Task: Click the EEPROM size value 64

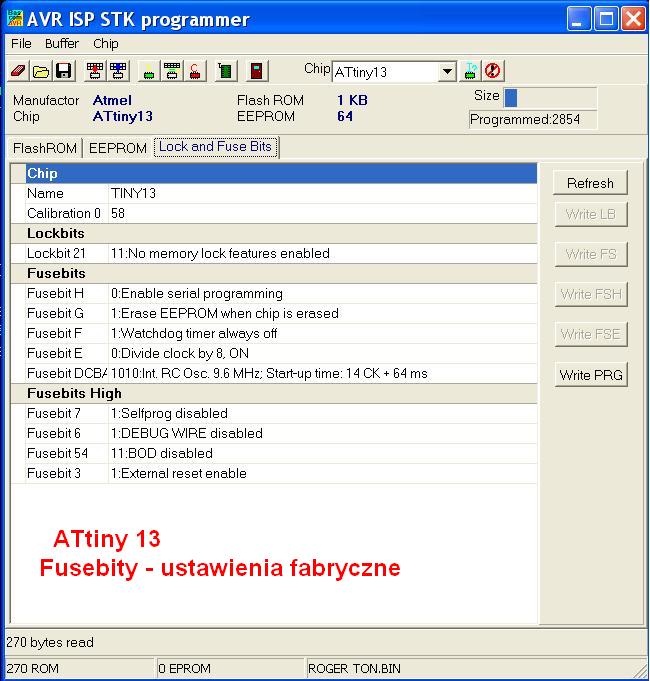Action: pyautogui.click(x=345, y=116)
